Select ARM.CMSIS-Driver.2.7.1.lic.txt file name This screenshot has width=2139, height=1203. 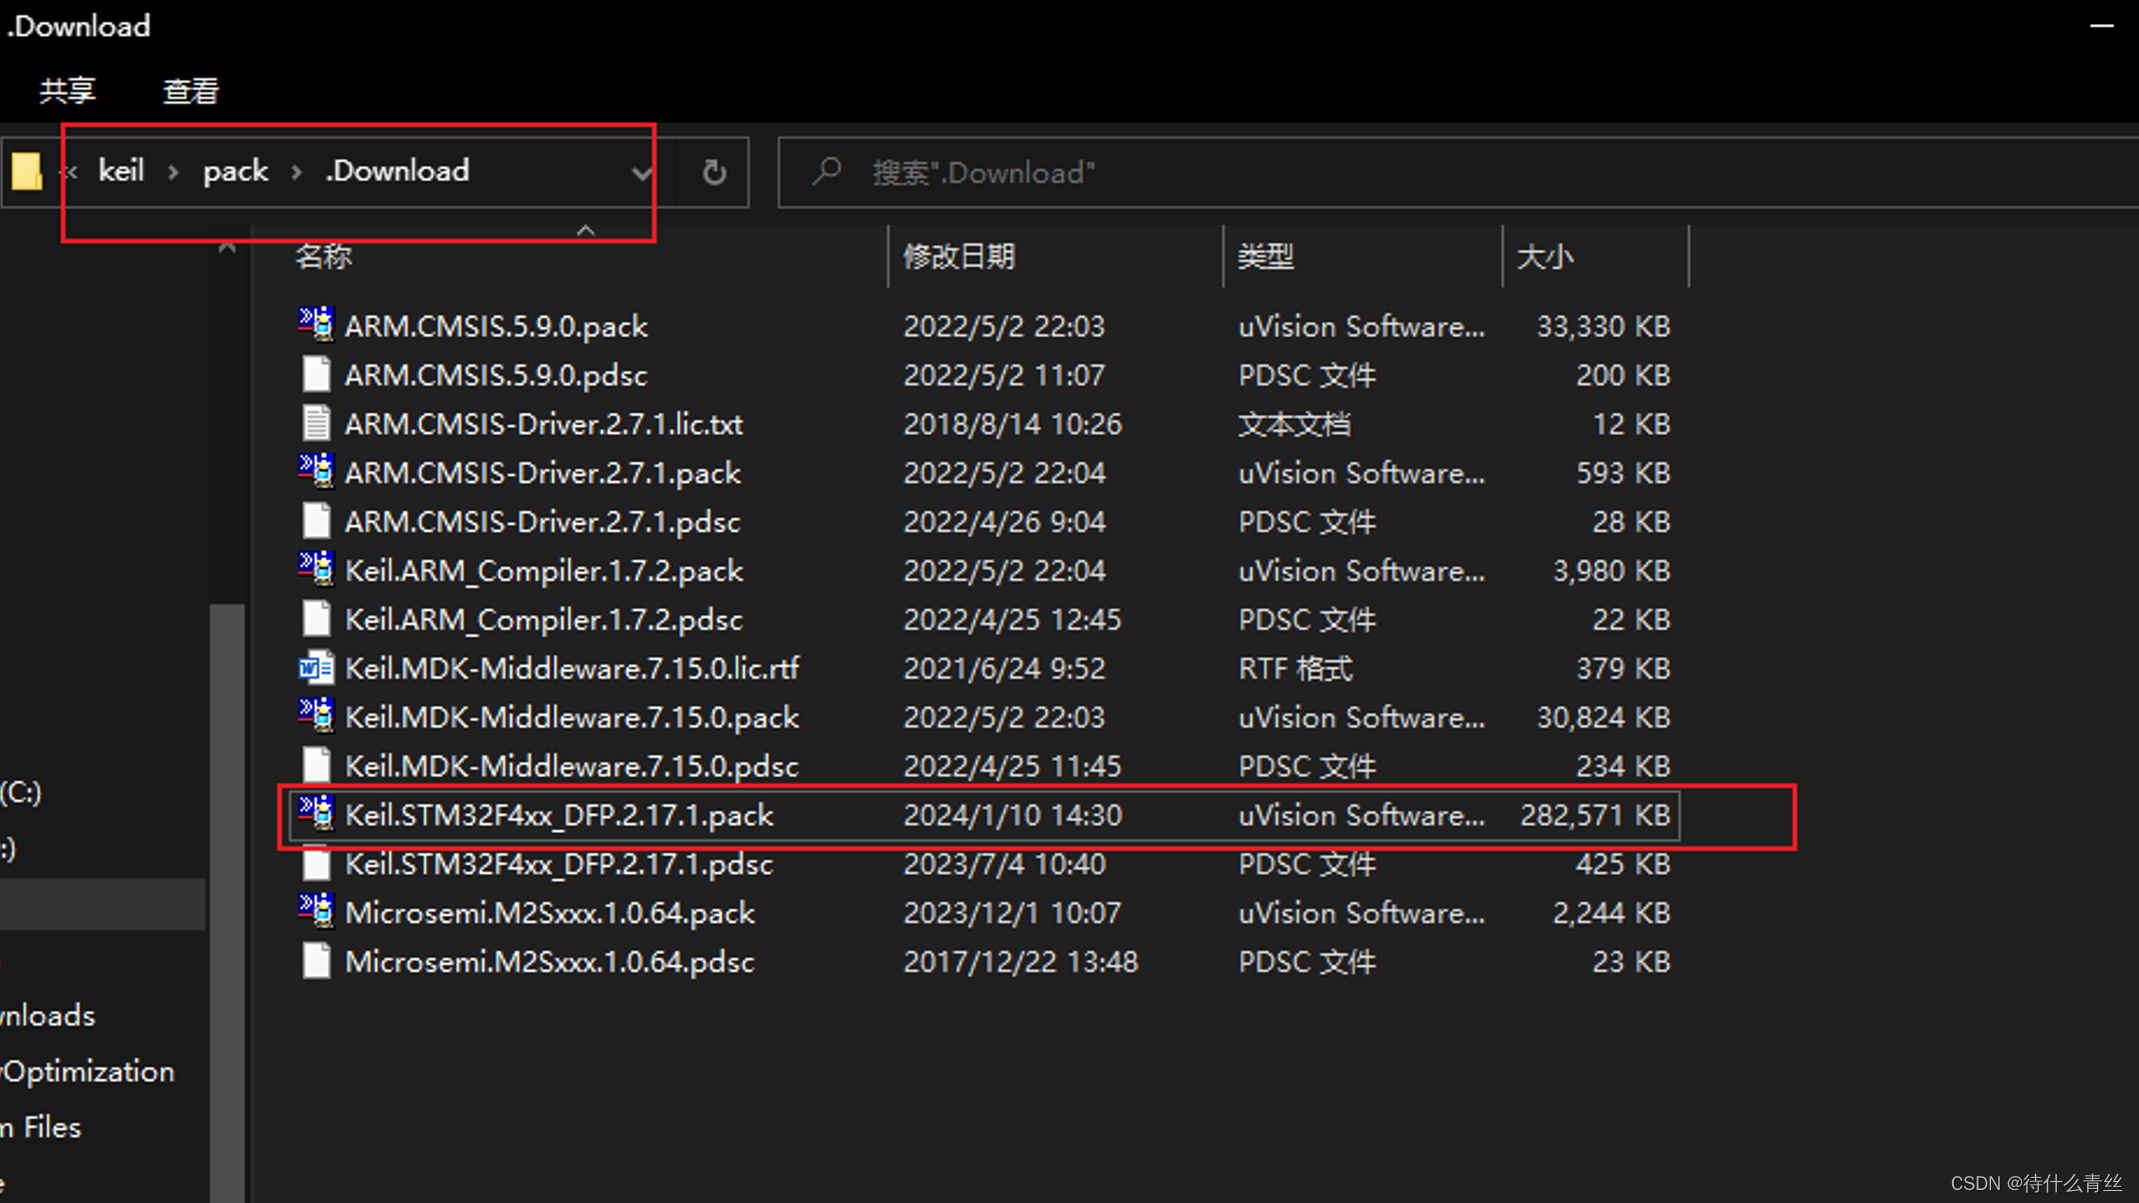[x=544, y=424]
